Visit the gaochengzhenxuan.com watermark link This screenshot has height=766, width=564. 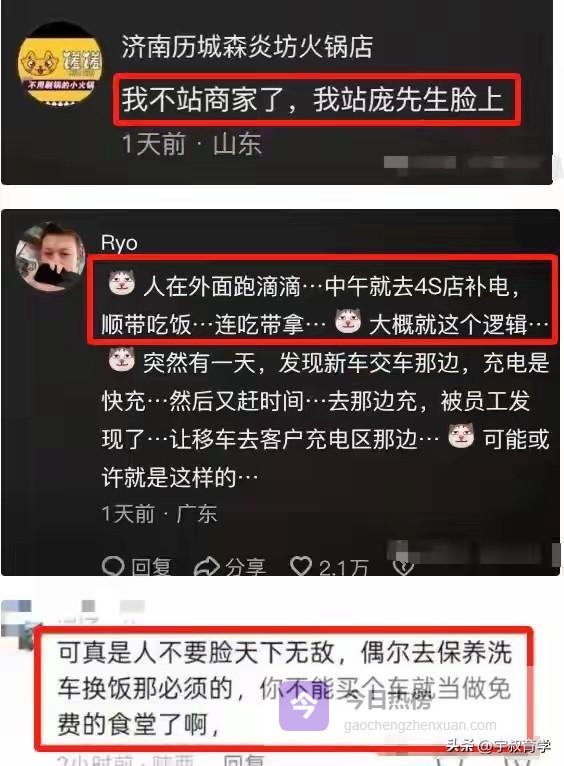coord(420,725)
